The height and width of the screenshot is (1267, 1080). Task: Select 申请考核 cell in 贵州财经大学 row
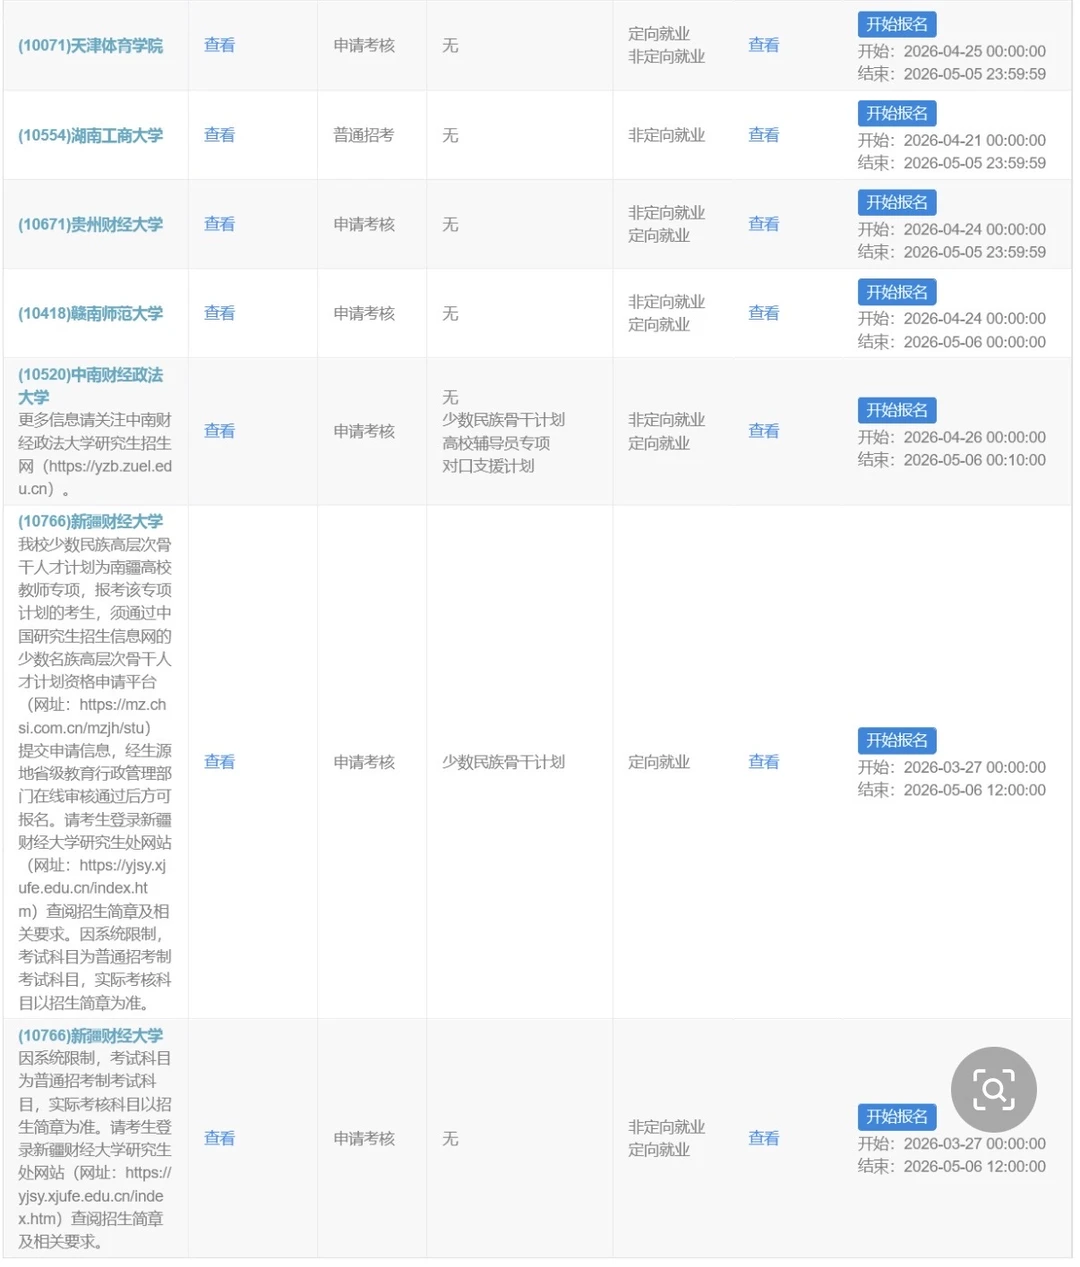pyautogui.click(x=364, y=224)
